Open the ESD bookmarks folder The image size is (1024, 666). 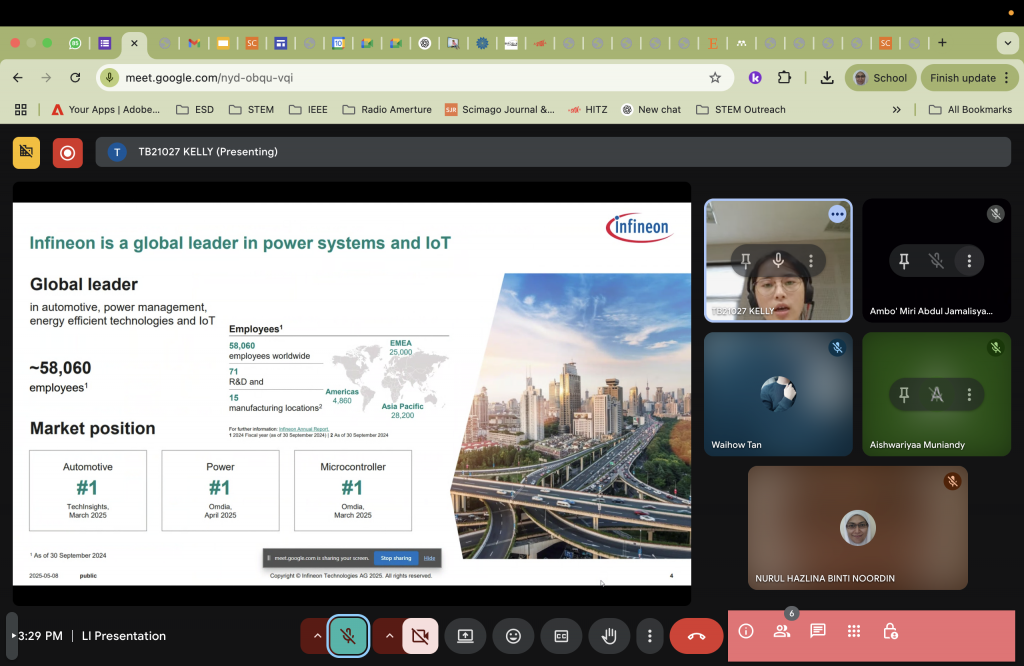pos(195,110)
